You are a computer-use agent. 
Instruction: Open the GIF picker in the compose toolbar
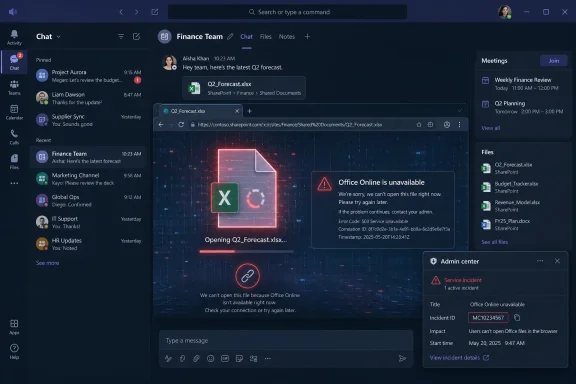225,358
